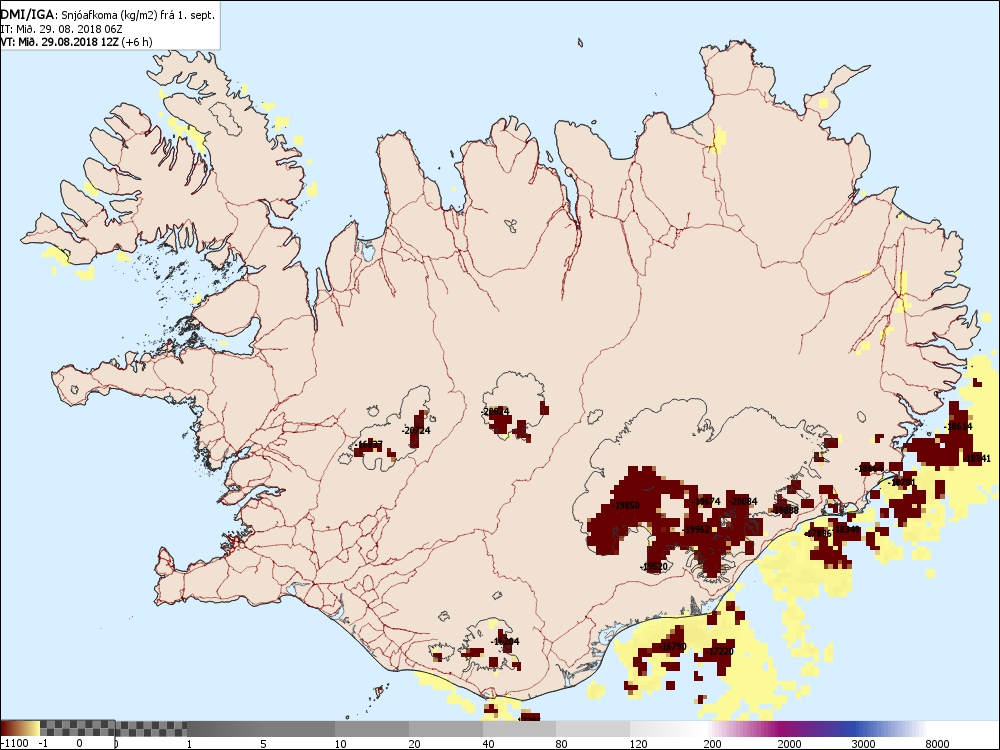Click the dark red-to-yellow negative legend swatch
1000x750 pixels.
point(20,728)
